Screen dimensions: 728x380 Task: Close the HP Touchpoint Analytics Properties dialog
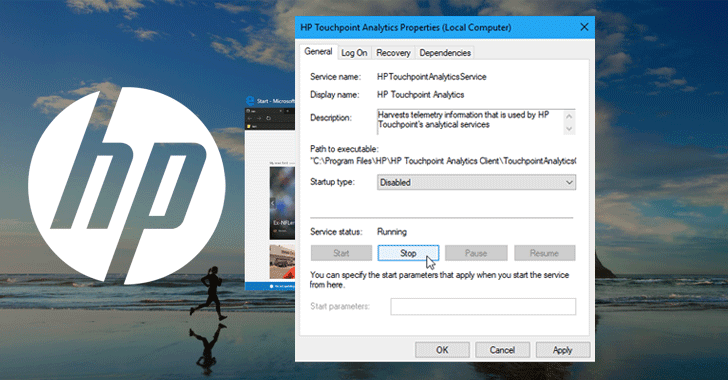585,27
